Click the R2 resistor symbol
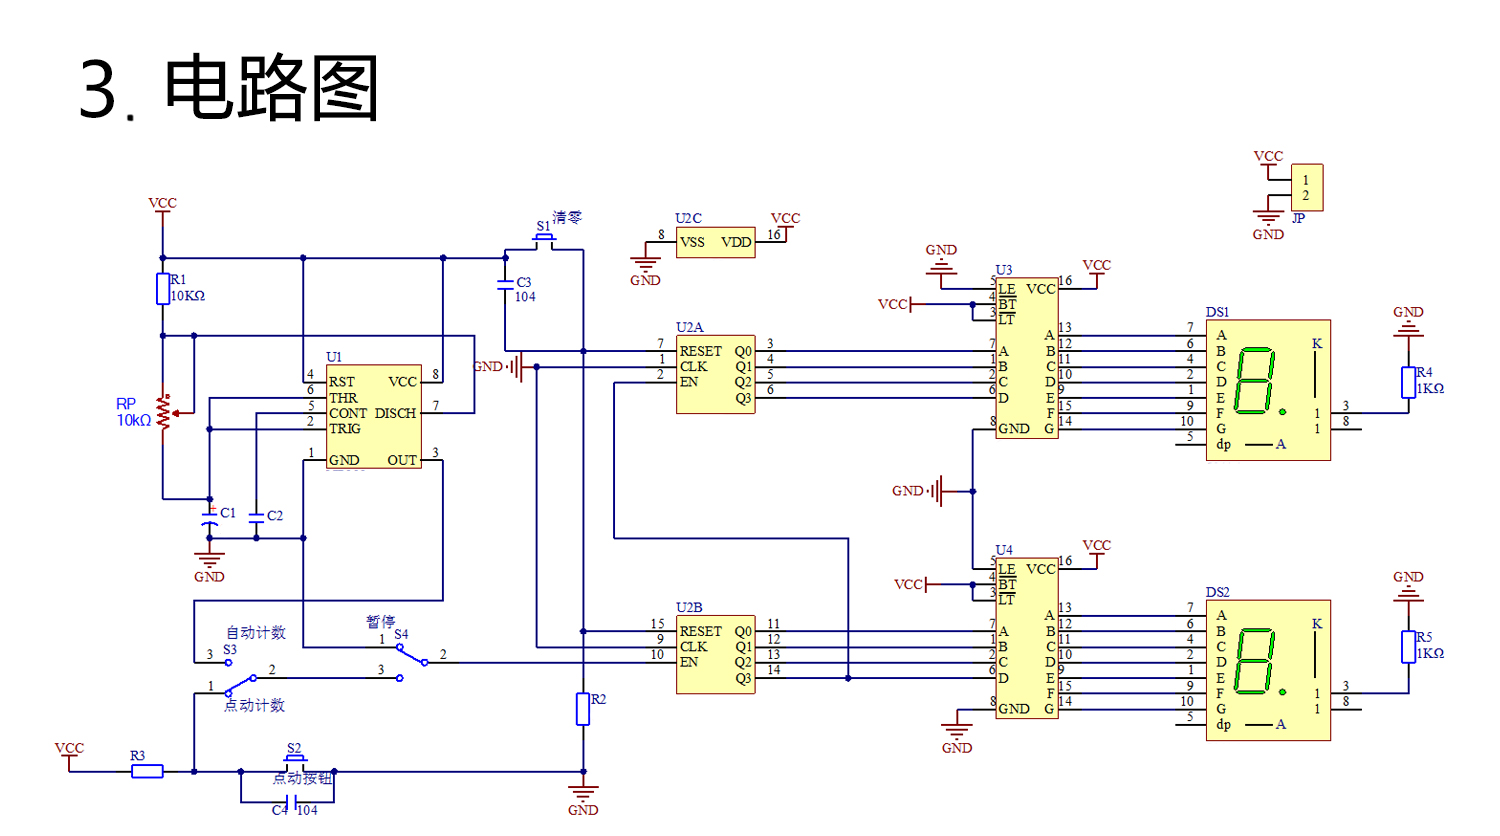The width and height of the screenshot is (1500, 836). tap(583, 709)
